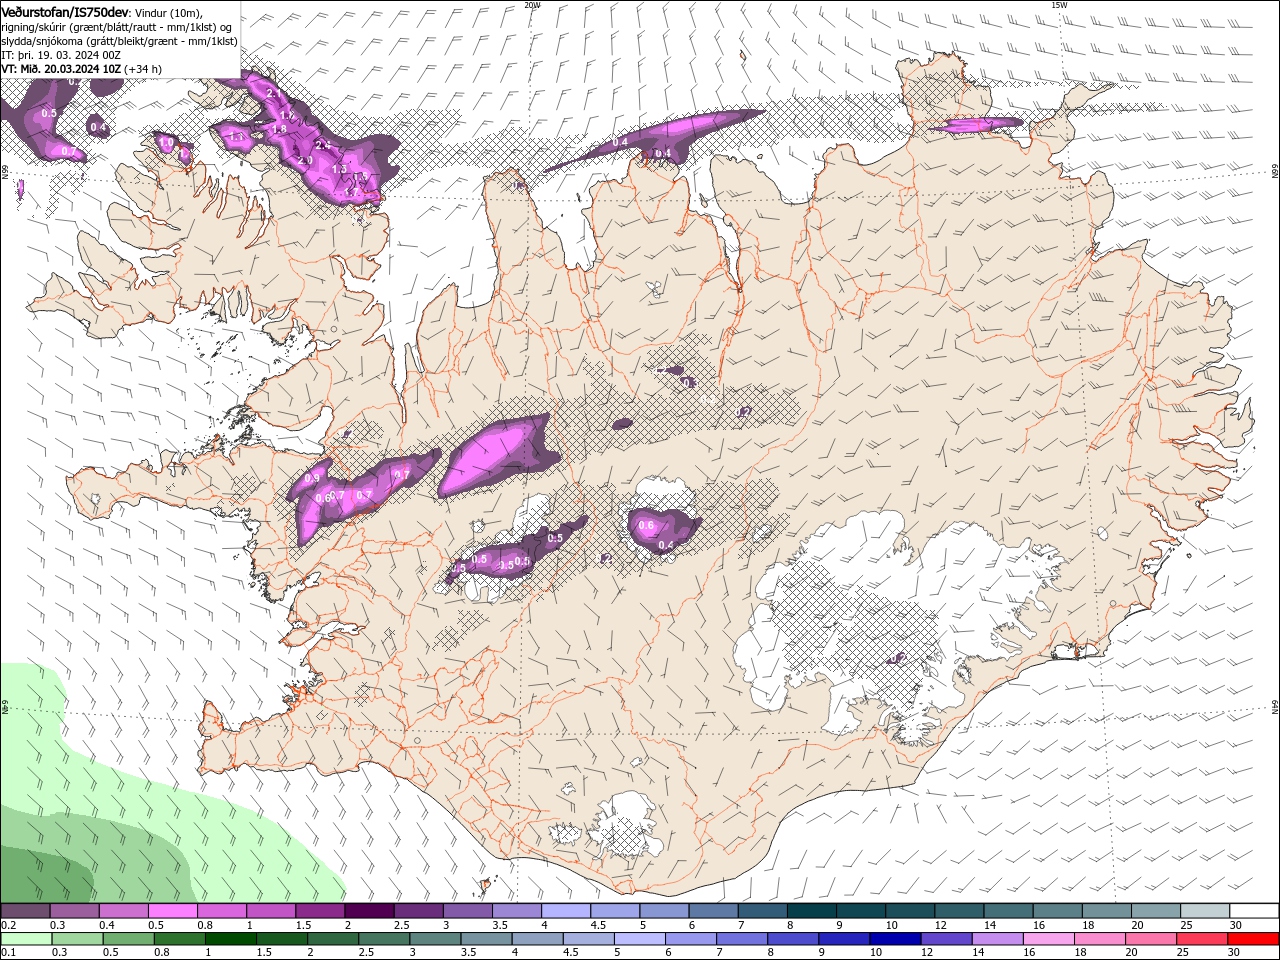Select the rain legend swatch between 3 and 3.5
The height and width of the screenshot is (960, 1280).
coord(435,939)
